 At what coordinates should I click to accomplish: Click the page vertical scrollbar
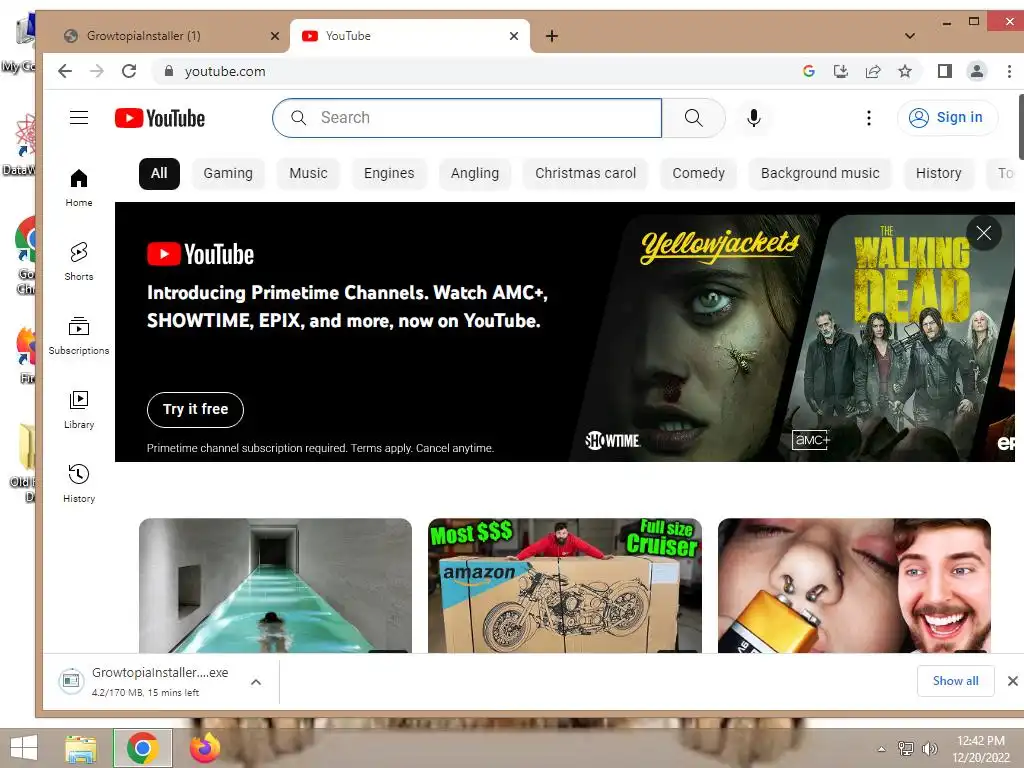click(x=1021, y=127)
